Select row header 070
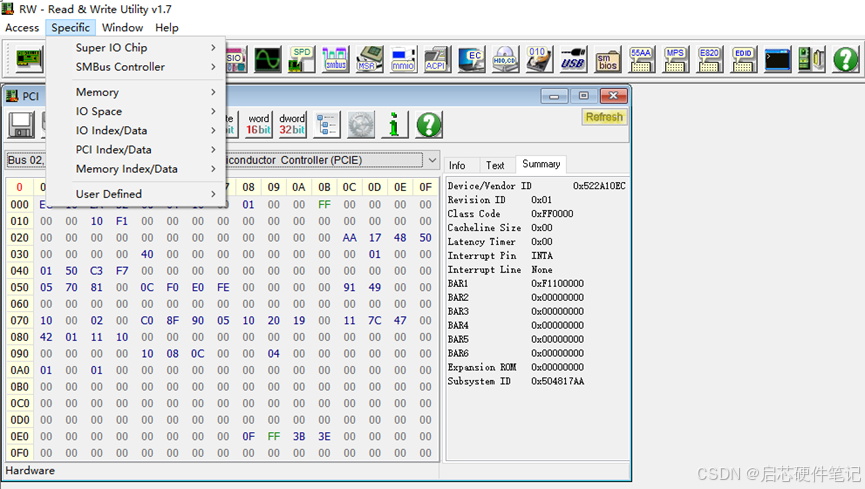Image resolution: width=865 pixels, height=489 pixels. tap(19, 321)
